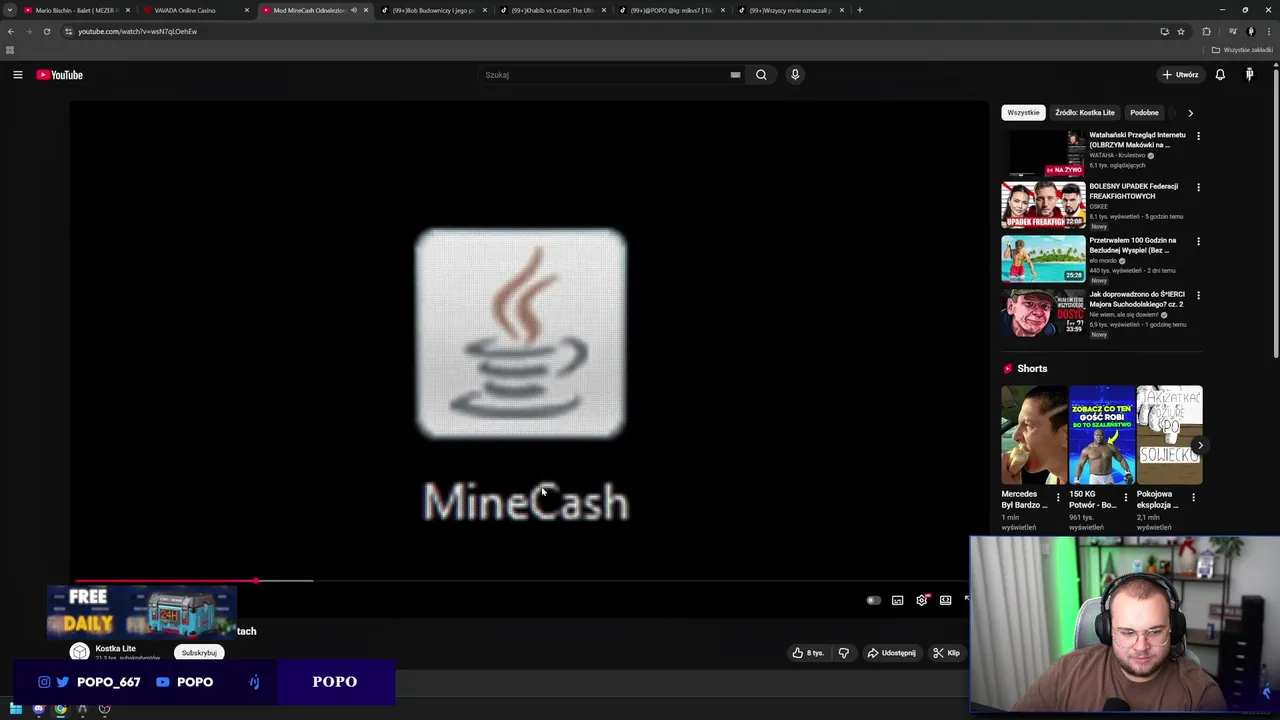The image size is (1280, 720).
Task: Dislike the video
Action: pos(844,653)
